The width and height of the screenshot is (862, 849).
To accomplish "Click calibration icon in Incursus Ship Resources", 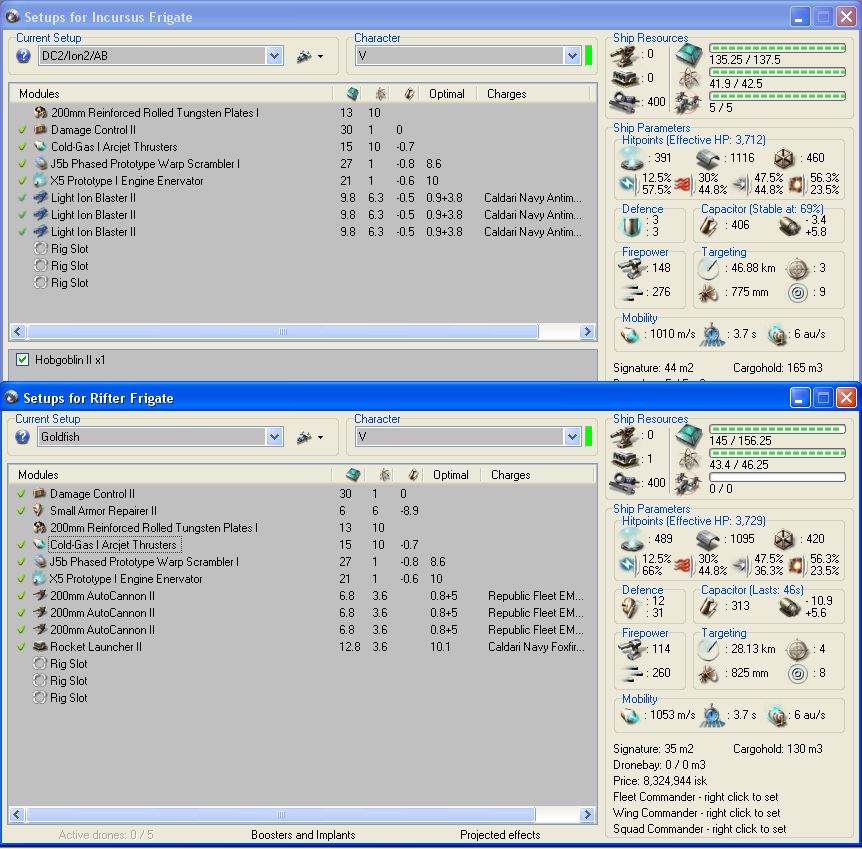I will click(625, 101).
